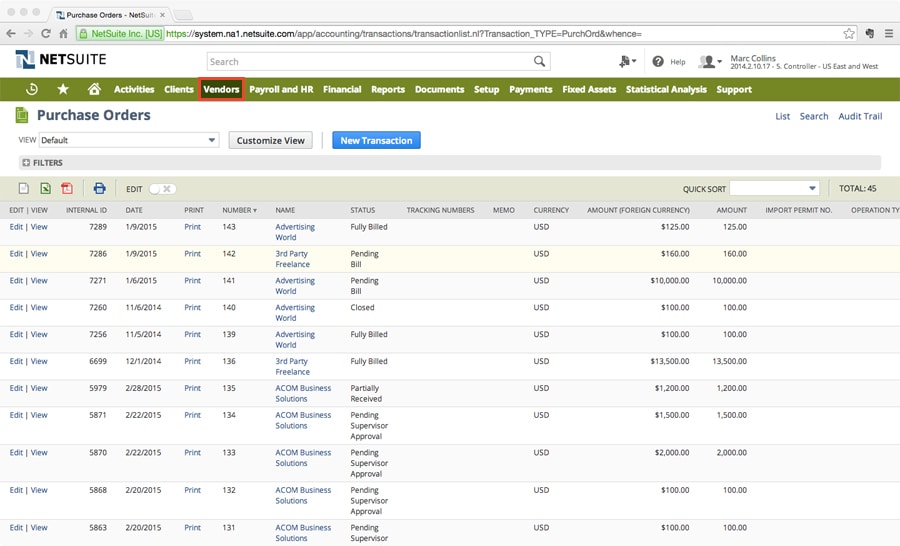Click in the global Search field
This screenshot has width=900, height=546.
pyautogui.click(x=369, y=61)
